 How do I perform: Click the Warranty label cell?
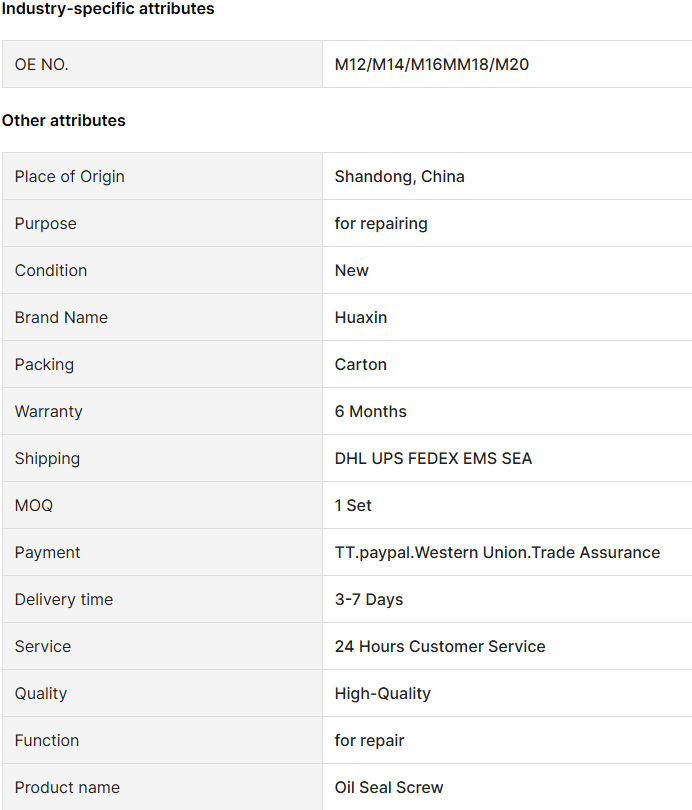[163, 411]
